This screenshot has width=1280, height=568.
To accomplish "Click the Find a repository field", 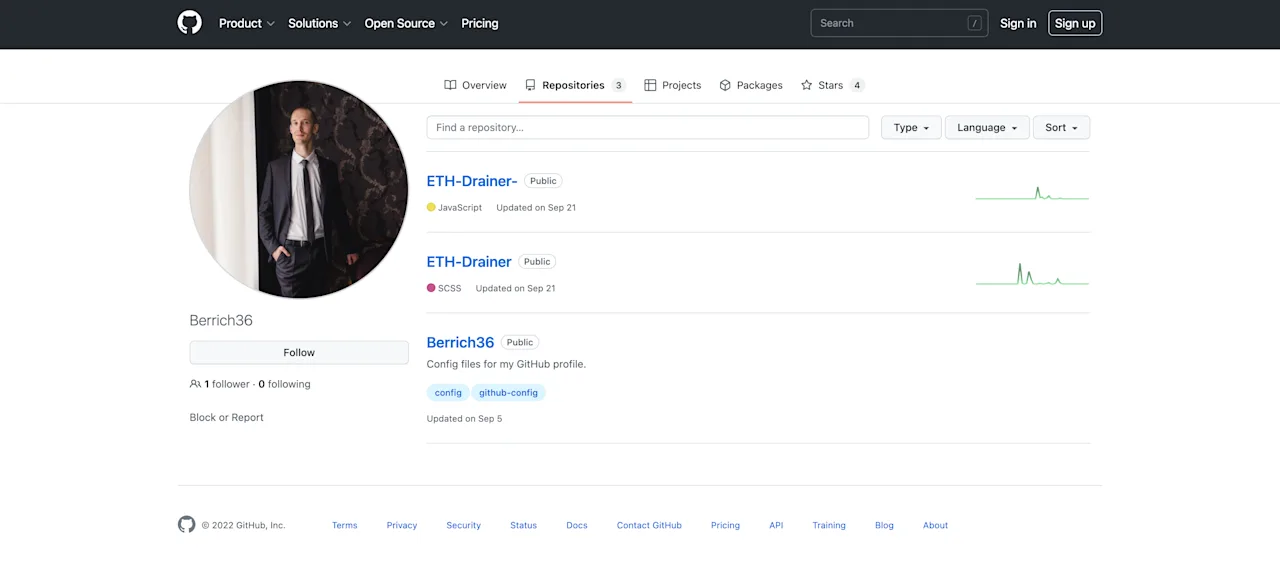I will pos(648,127).
